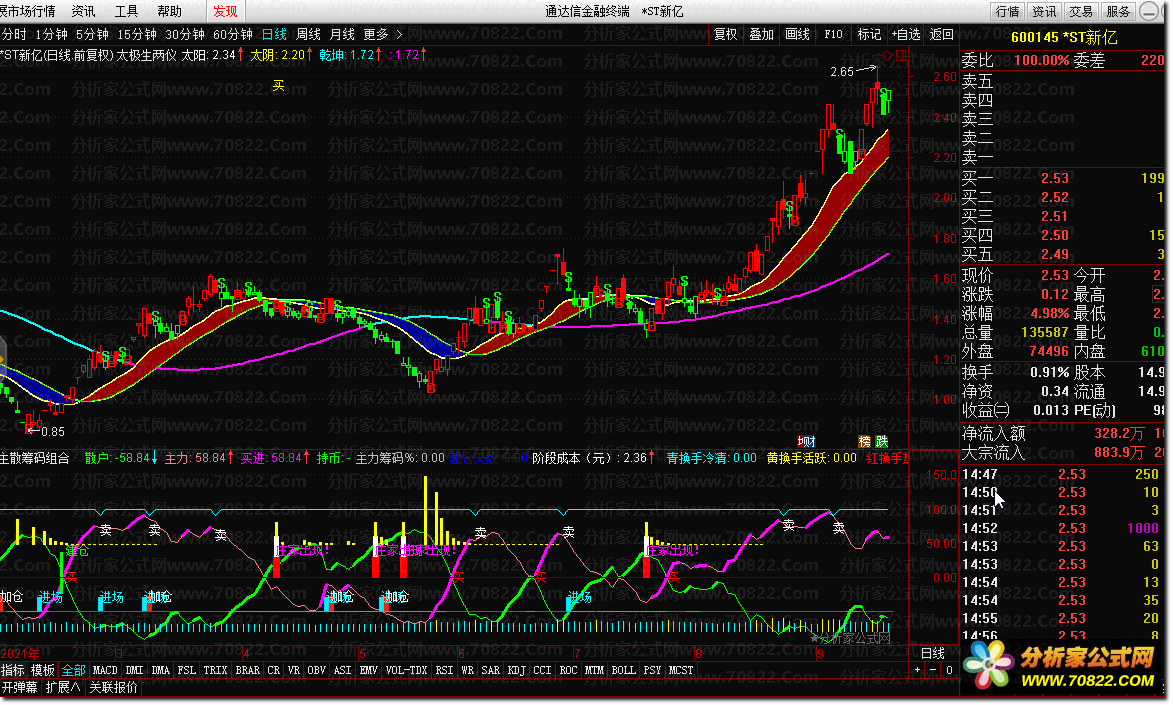Open the 更多 periods dropdown
Image resolution: width=1173 pixels, height=705 pixels.
376,34
